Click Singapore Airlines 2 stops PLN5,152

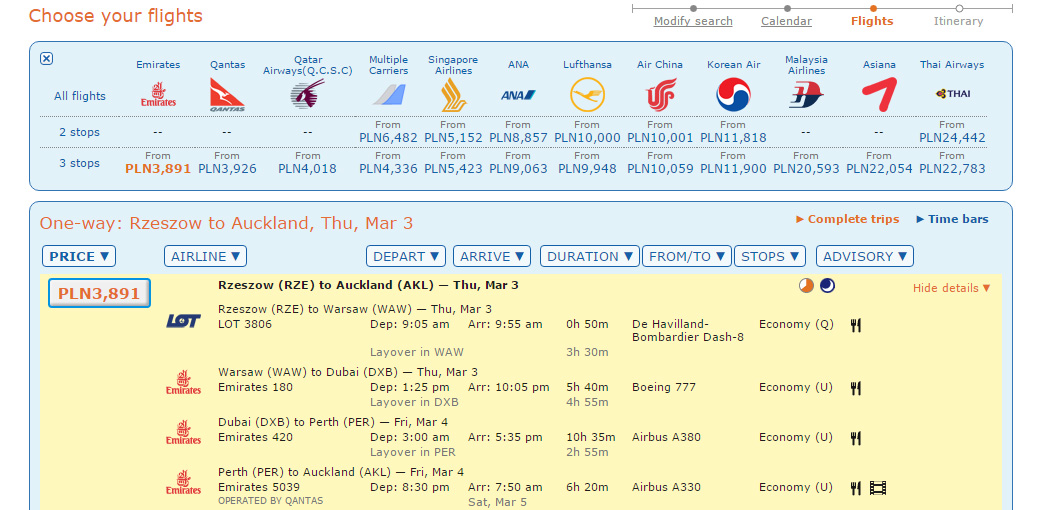click(x=453, y=138)
